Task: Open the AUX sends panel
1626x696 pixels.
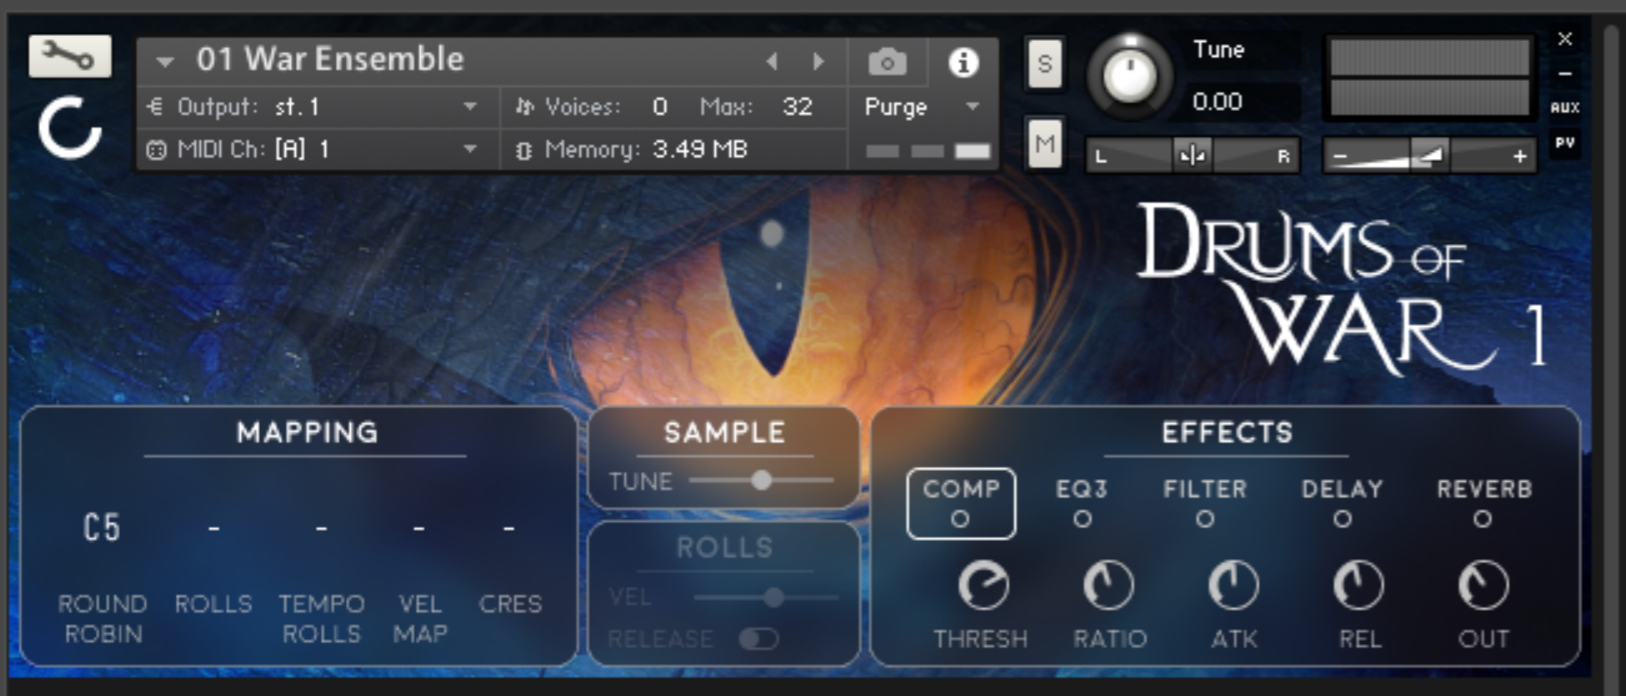Action: pyautogui.click(x=1565, y=108)
